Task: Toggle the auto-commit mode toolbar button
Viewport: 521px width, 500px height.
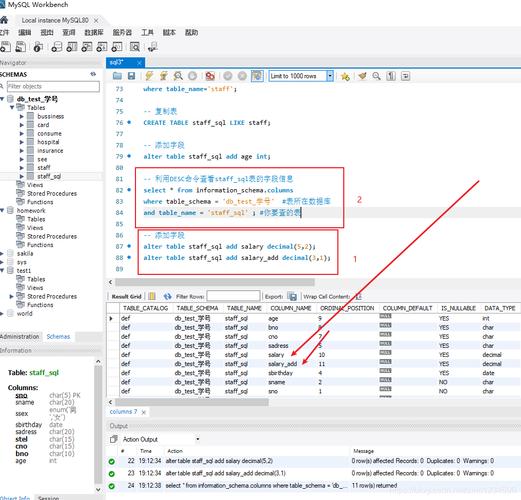Action: coord(257,76)
